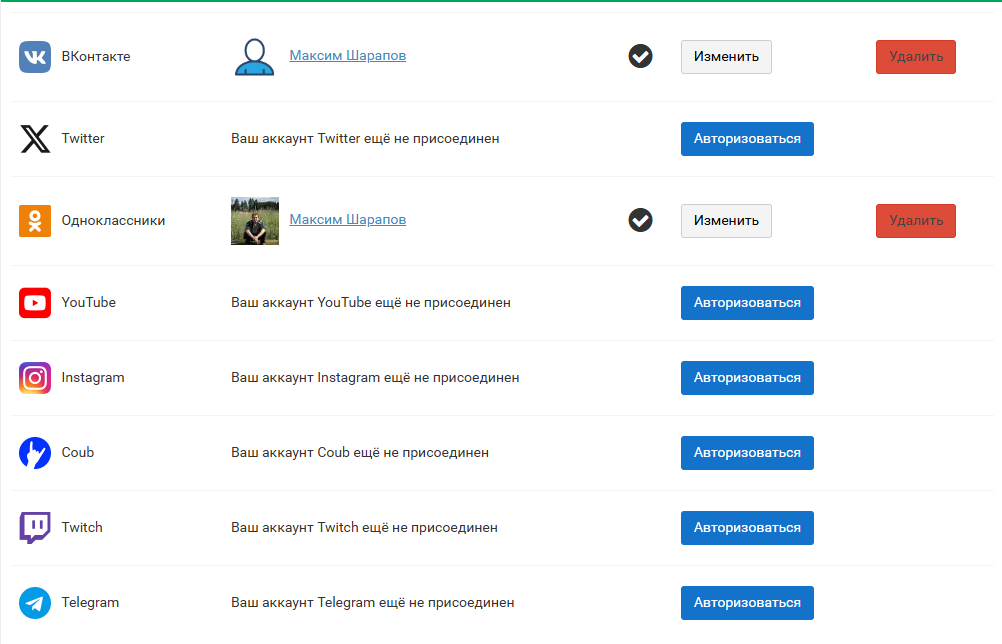Authorize the YouTube account with Авторизоваться
This screenshot has height=644, width=1002.
pyautogui.click(x=747, y=303)
